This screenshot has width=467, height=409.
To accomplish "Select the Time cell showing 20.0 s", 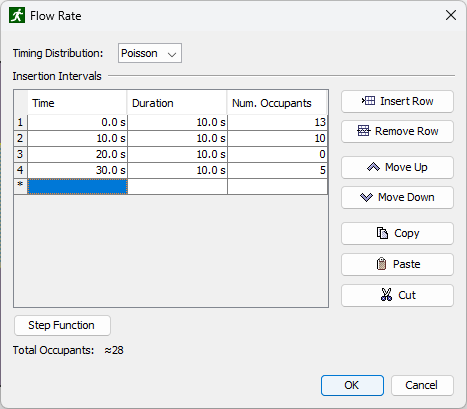I will click(x=77, y=154).
